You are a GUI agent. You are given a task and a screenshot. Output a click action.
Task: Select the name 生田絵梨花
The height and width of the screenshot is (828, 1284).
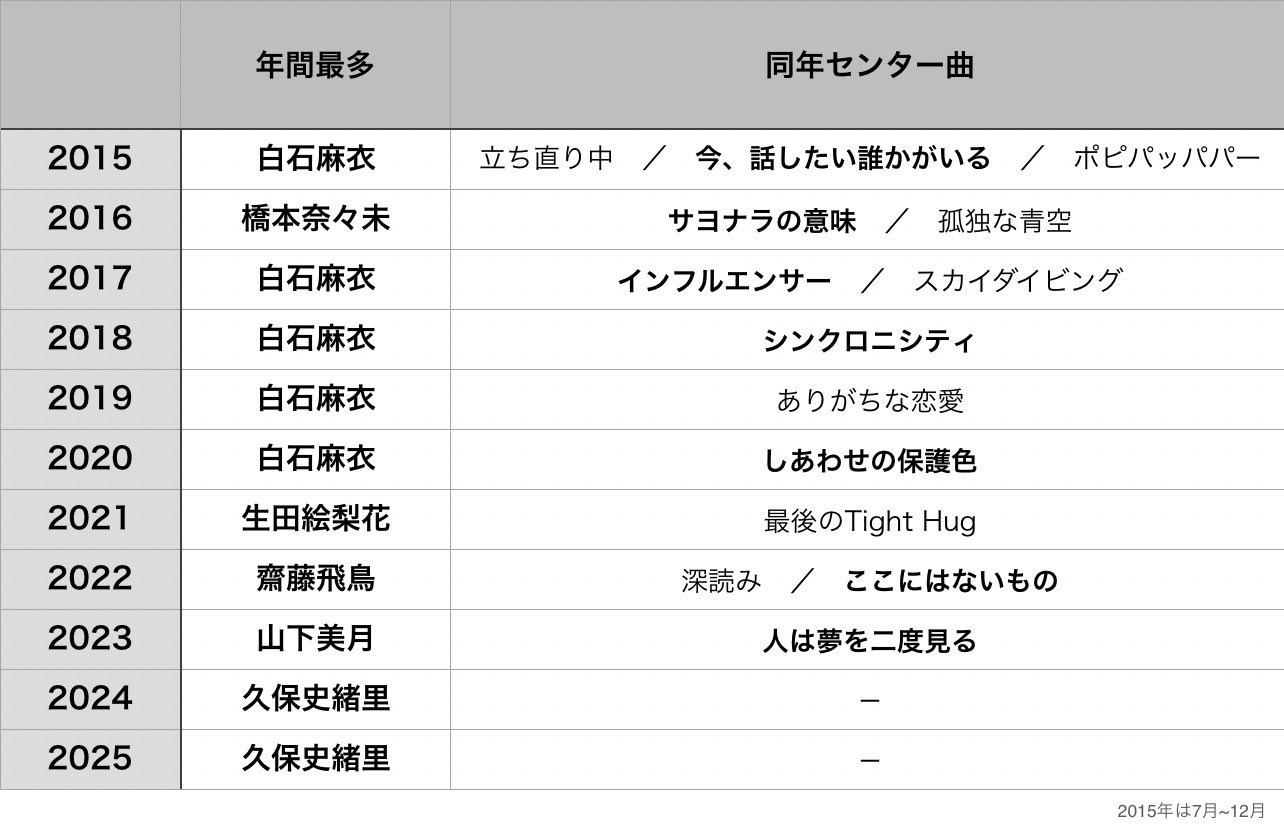[315, 519]
